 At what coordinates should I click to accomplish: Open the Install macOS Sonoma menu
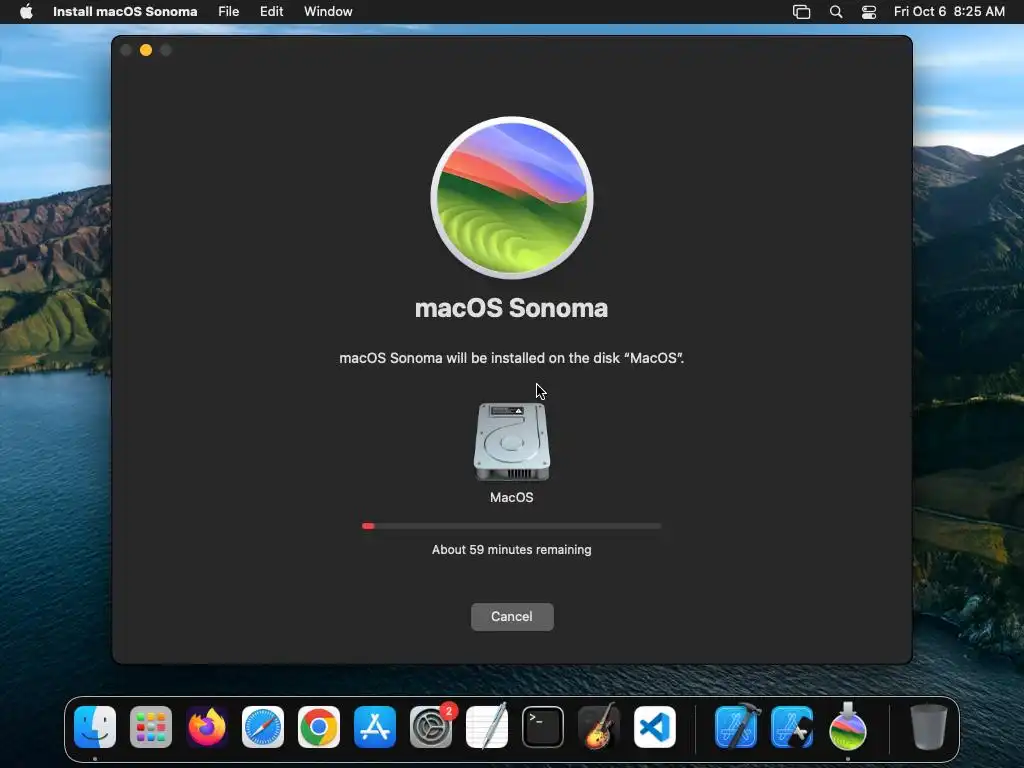pos(125,11)
